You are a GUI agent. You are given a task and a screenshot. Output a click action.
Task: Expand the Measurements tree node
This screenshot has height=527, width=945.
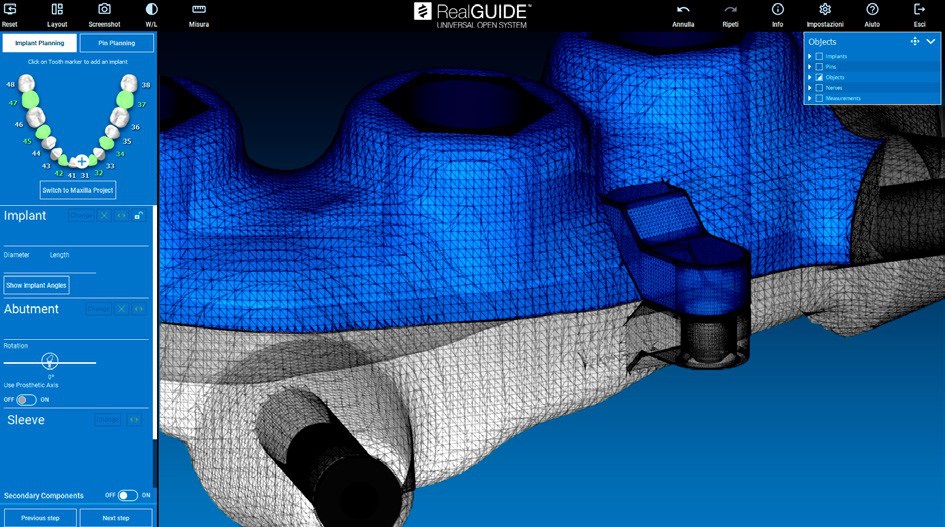coord(810,98)
